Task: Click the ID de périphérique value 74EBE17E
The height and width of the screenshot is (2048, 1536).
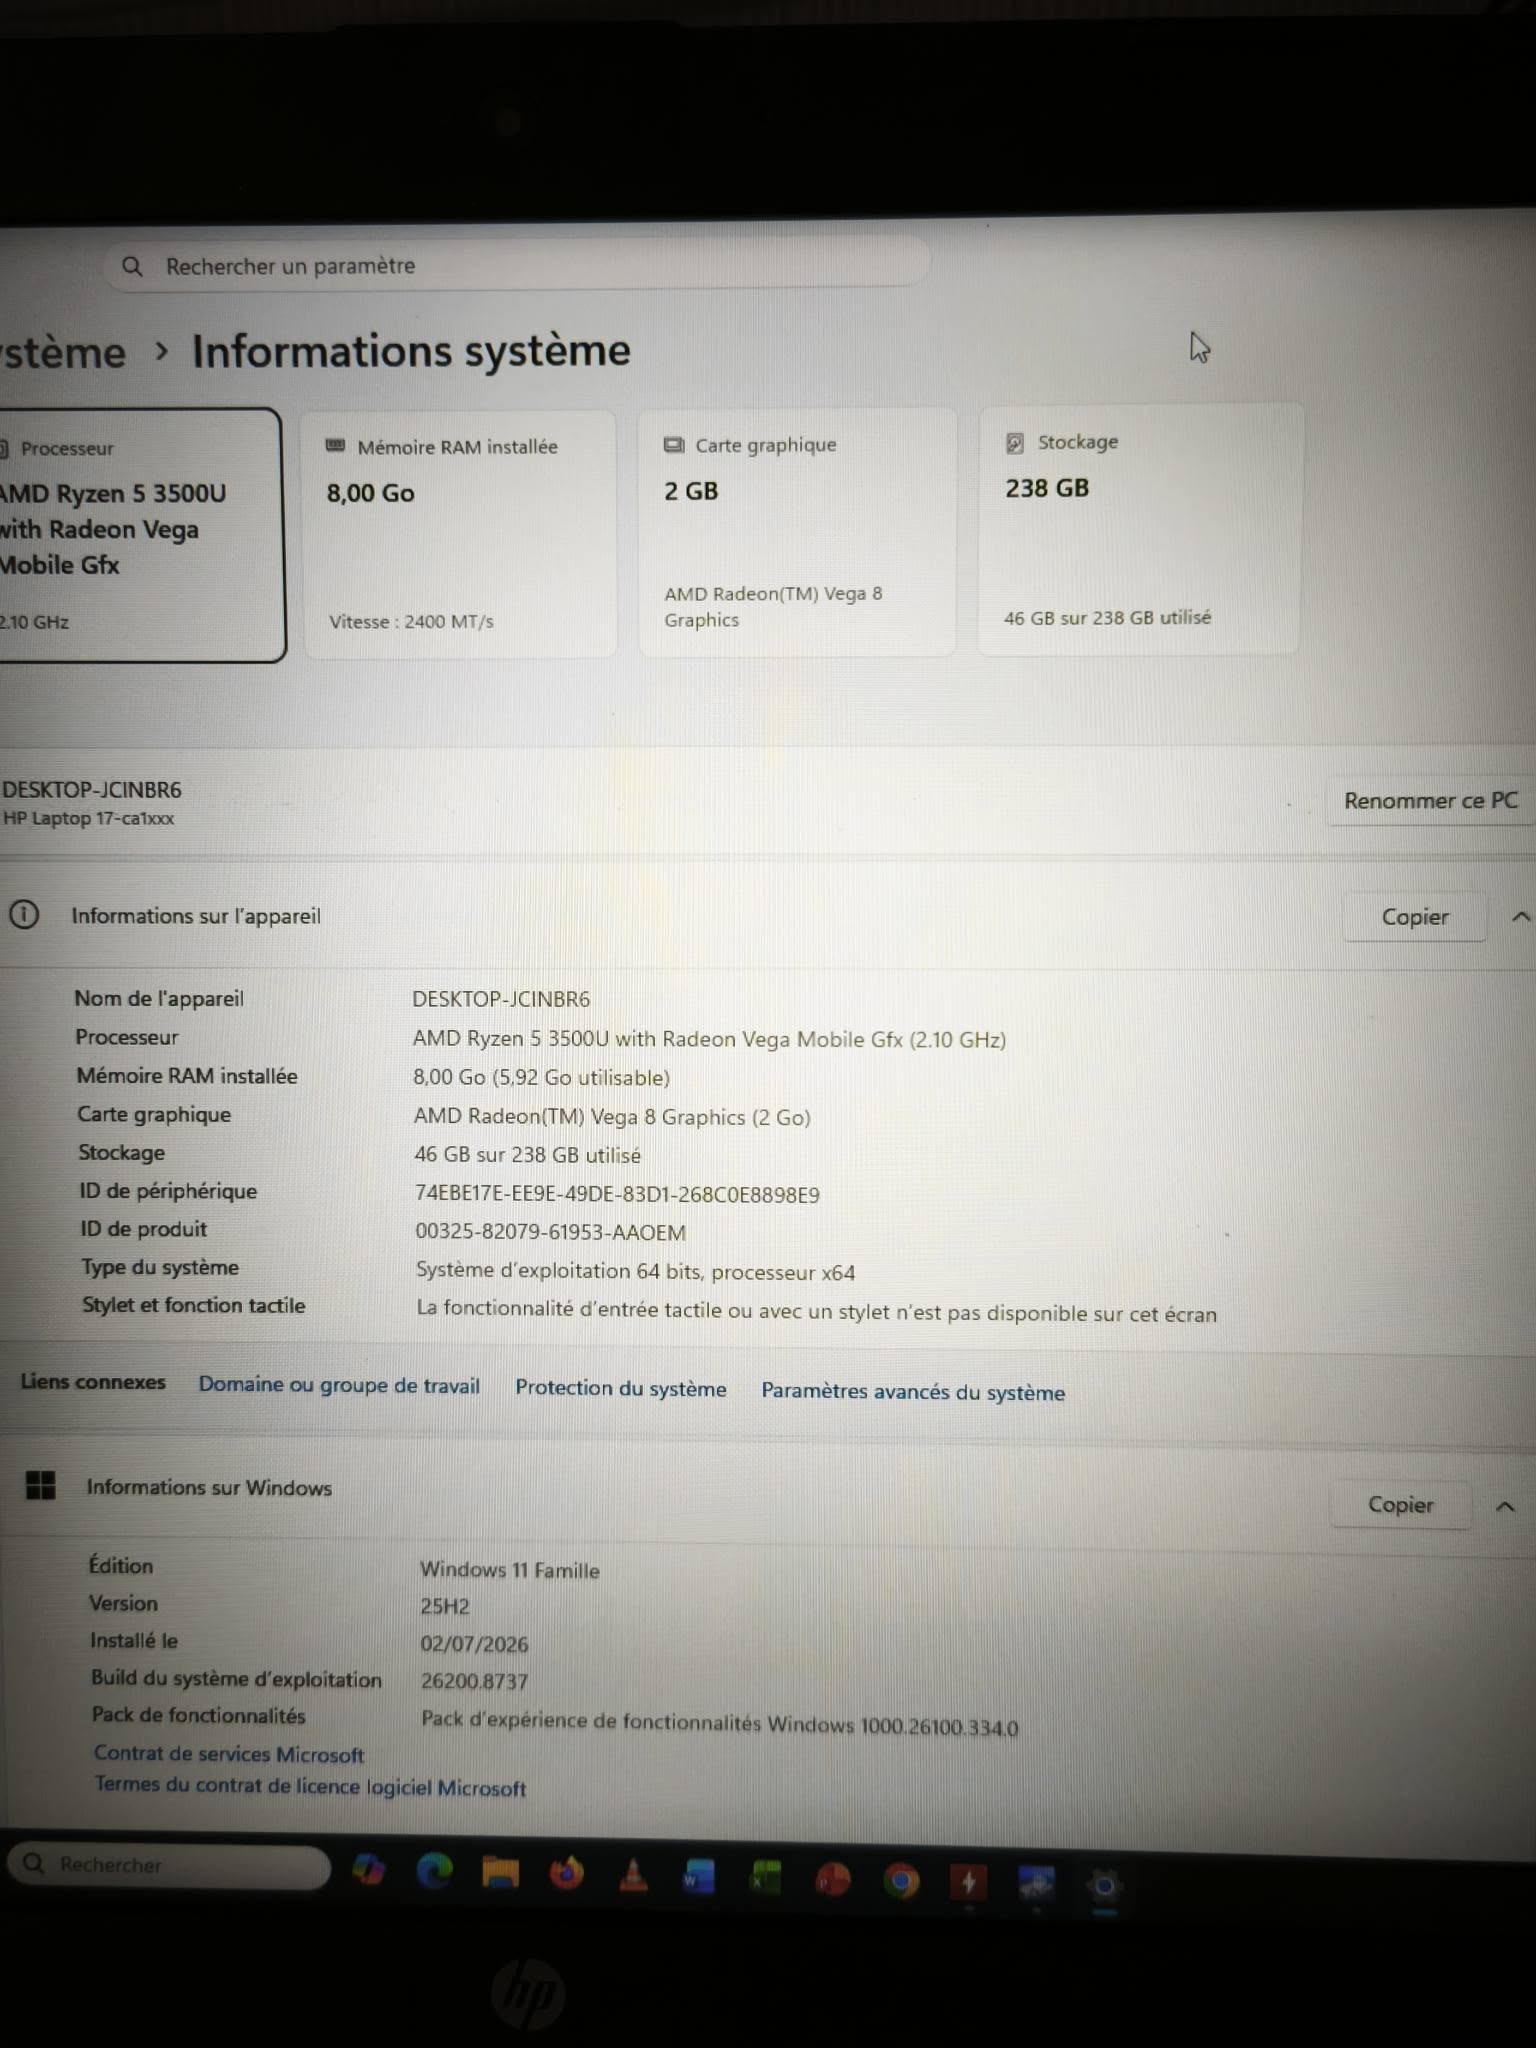Action: coord(617,1194)
